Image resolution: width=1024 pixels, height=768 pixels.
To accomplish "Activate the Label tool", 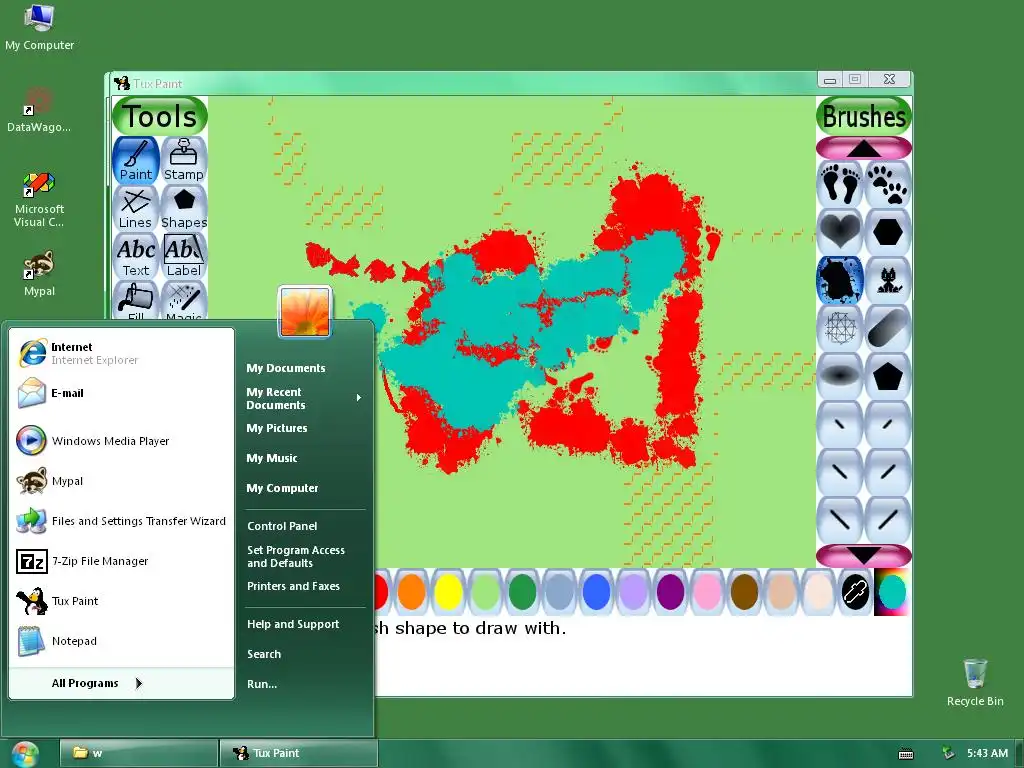I will tap(184, 256).
